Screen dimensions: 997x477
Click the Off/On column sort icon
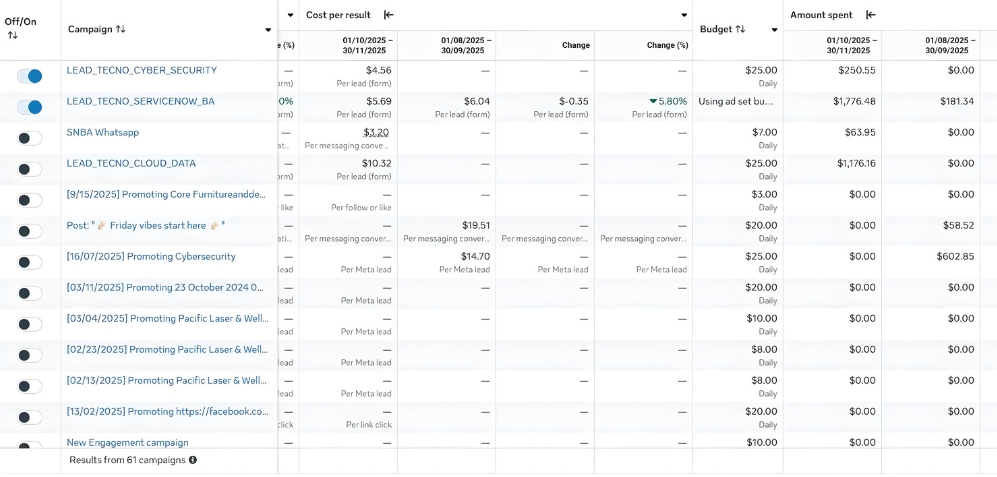click(12, 36)
